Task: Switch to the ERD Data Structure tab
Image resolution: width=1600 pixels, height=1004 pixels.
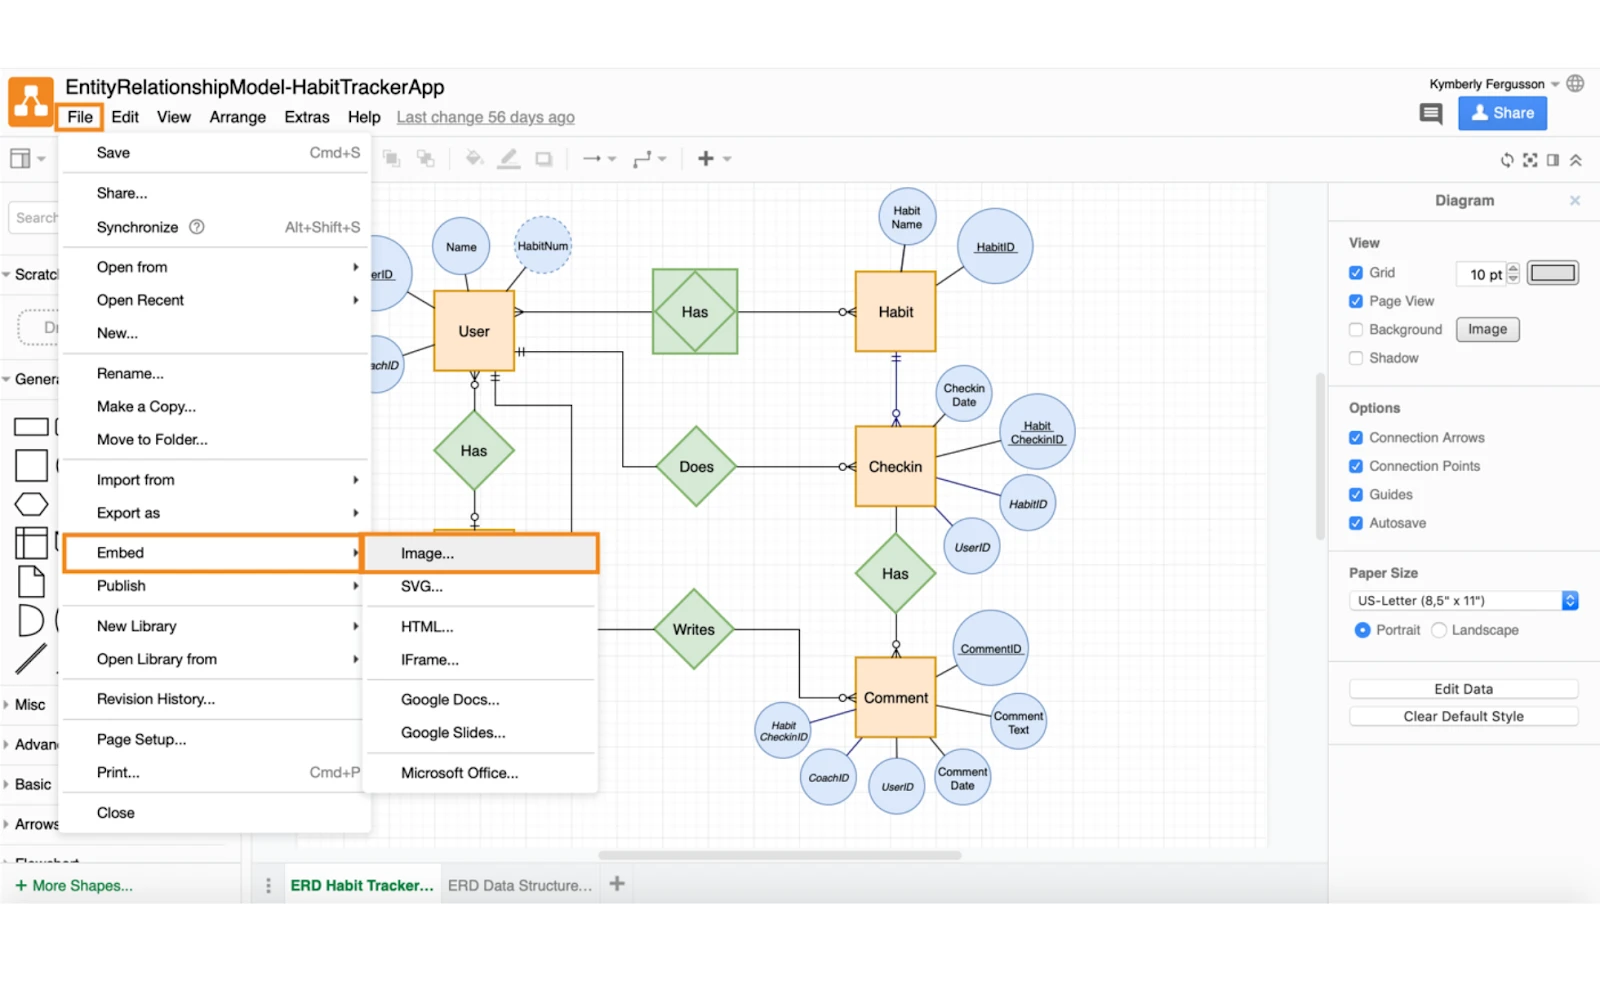Action: coord(520,885)
